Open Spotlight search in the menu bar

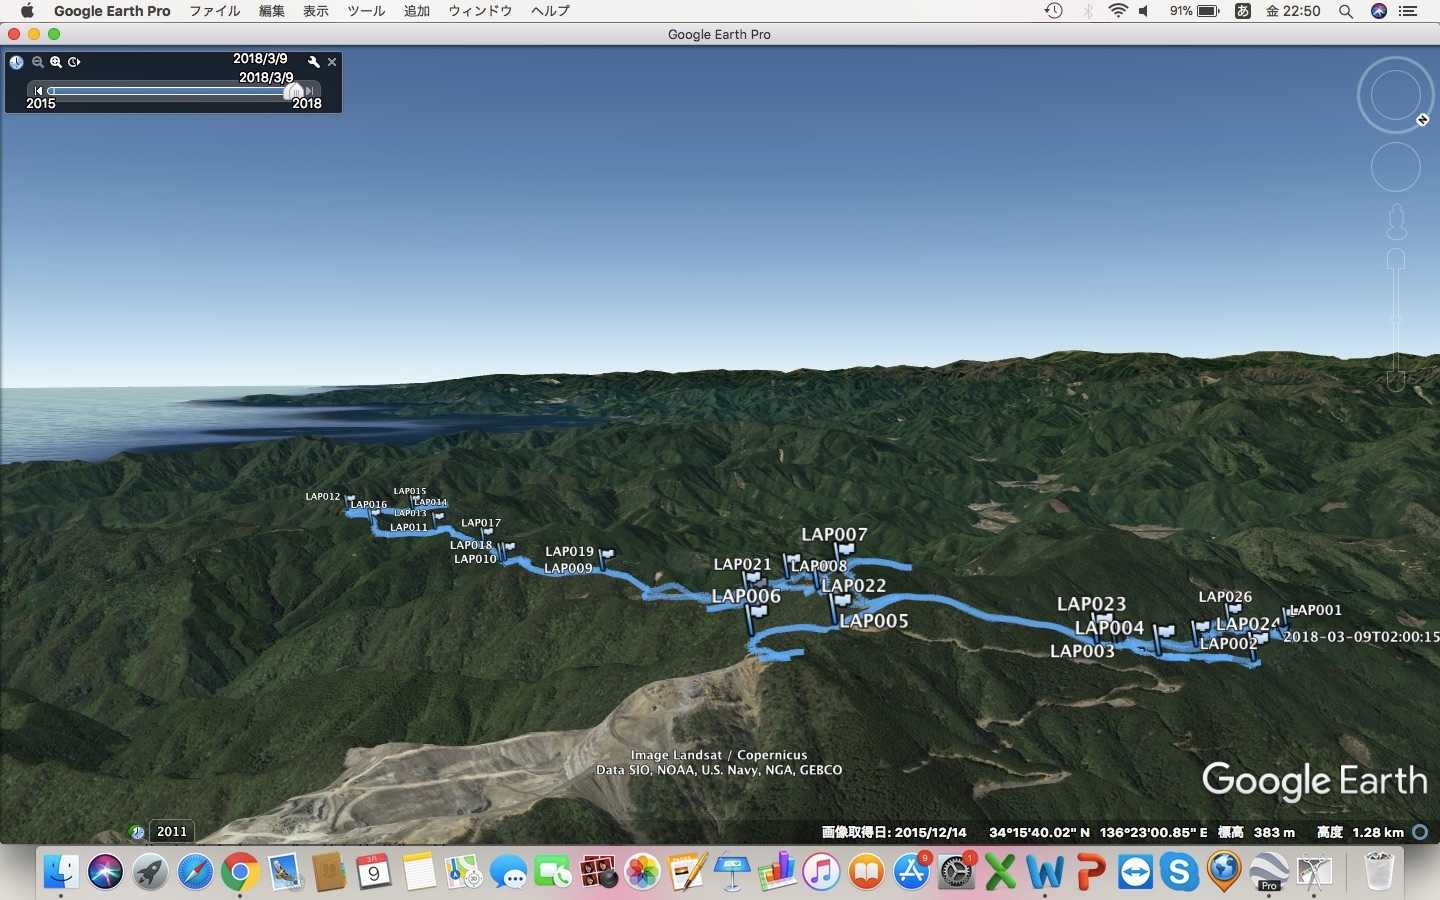pyautogui.click(x=1346, y=11)
